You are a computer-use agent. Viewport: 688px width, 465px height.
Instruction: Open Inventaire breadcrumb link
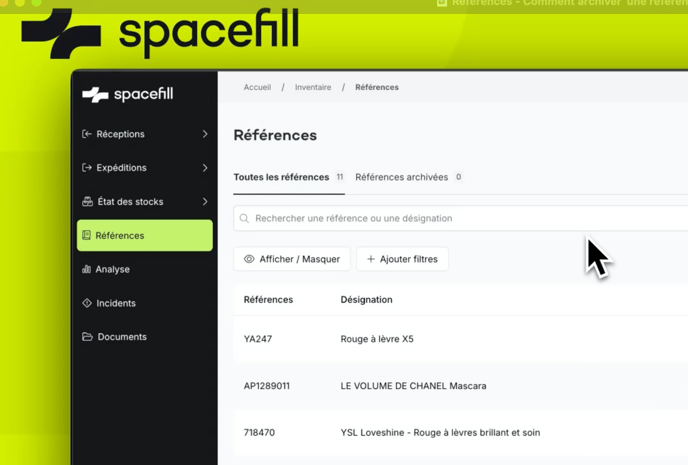click(x=313, y=87)
